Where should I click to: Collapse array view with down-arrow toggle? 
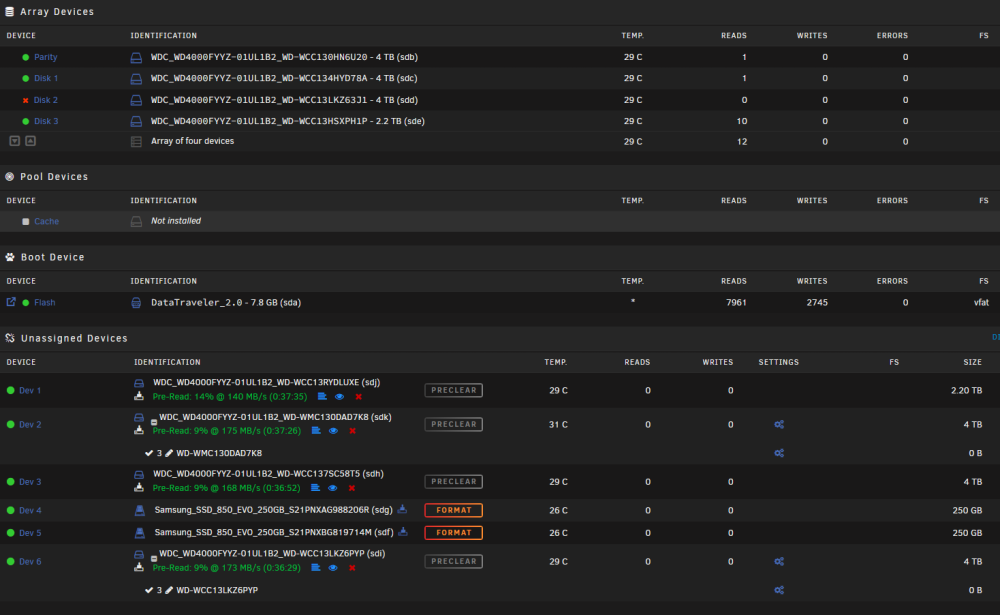click(15, 140)
